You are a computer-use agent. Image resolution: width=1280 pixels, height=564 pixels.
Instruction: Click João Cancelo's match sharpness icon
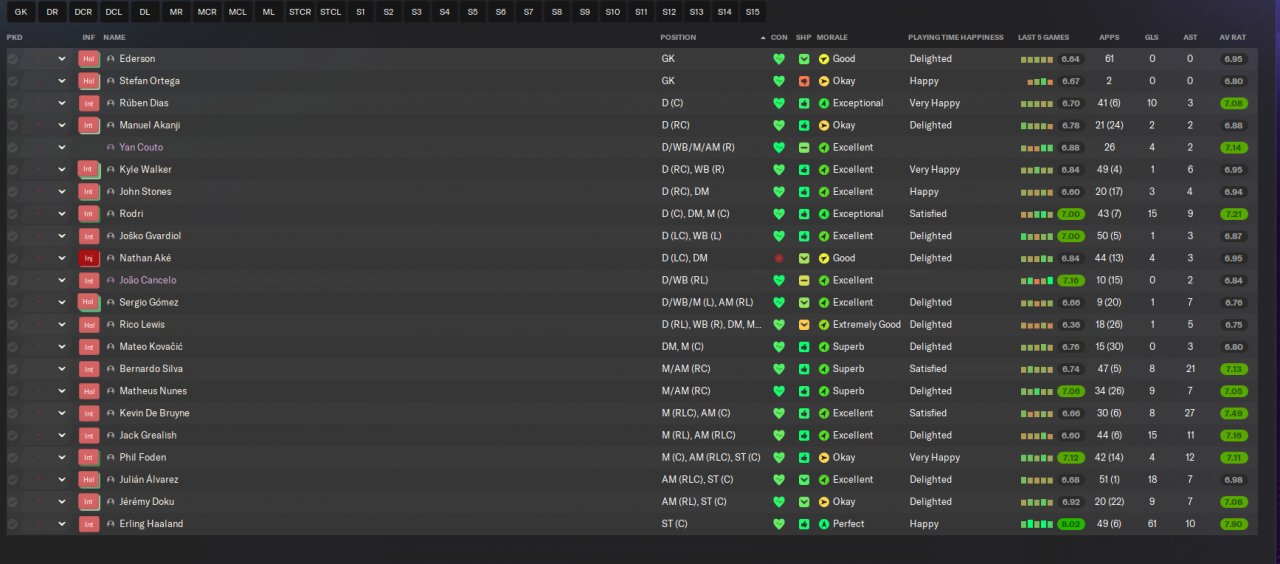point(804,280)
